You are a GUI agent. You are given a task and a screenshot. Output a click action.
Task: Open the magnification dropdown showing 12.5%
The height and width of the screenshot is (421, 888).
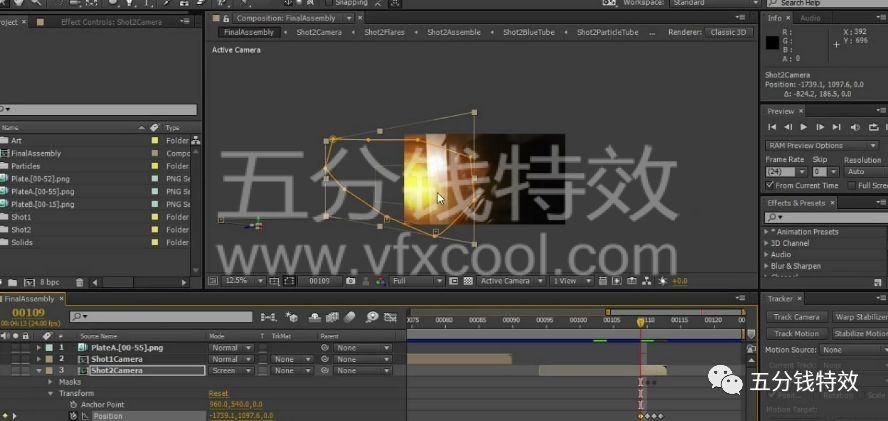click(244, 281)
